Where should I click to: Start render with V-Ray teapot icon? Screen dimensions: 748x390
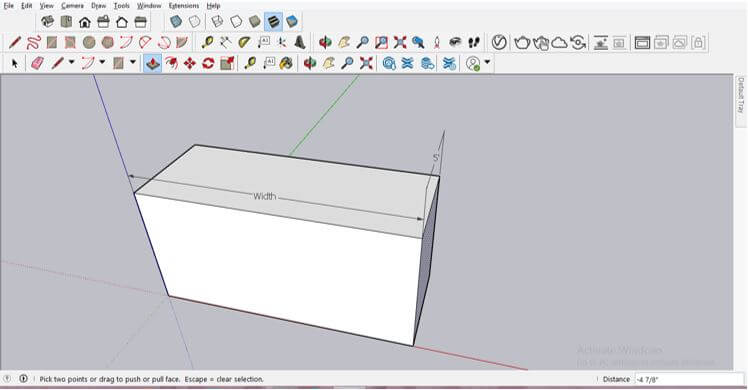(522, 43)
